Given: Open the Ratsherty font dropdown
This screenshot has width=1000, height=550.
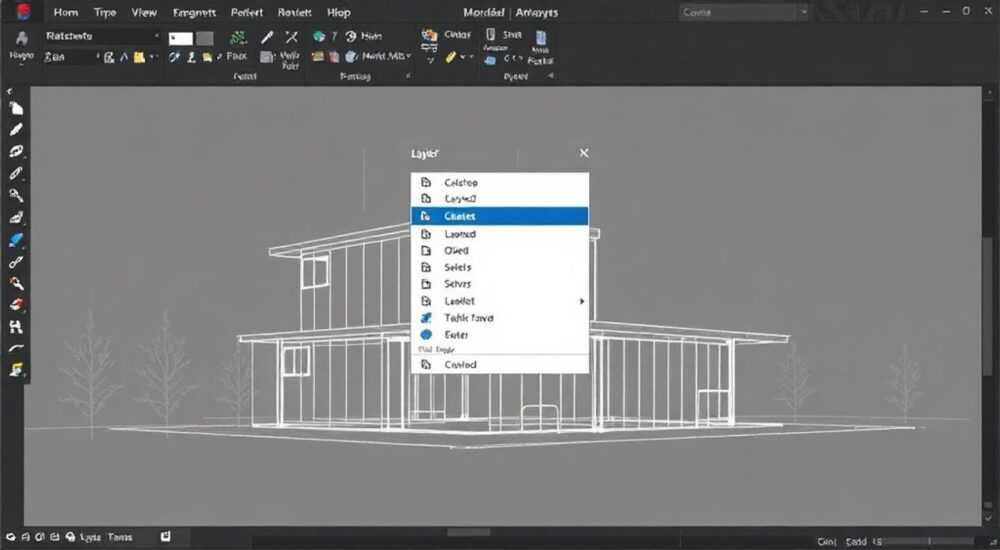Looking at the screenshot, I should [101, 36].
